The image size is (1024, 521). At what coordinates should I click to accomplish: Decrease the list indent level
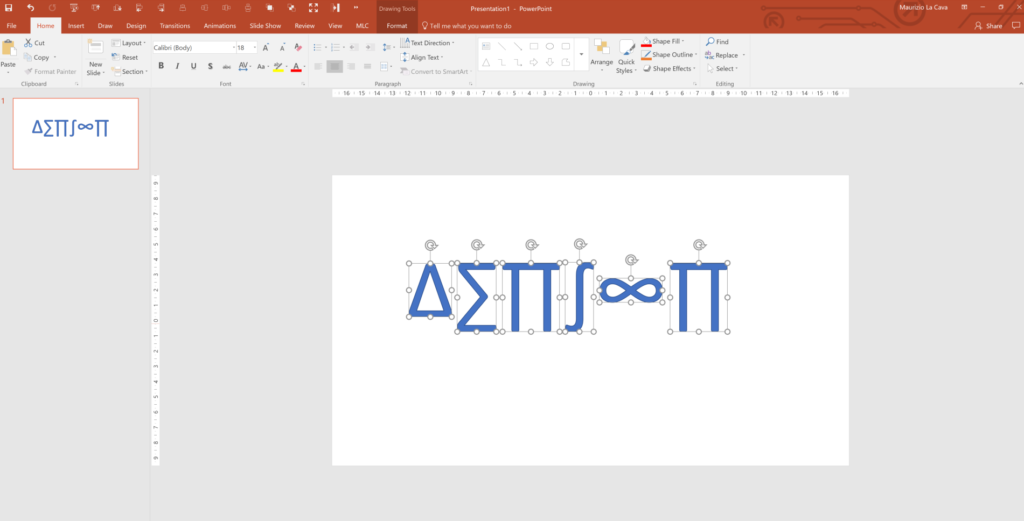tap(354, 48)
